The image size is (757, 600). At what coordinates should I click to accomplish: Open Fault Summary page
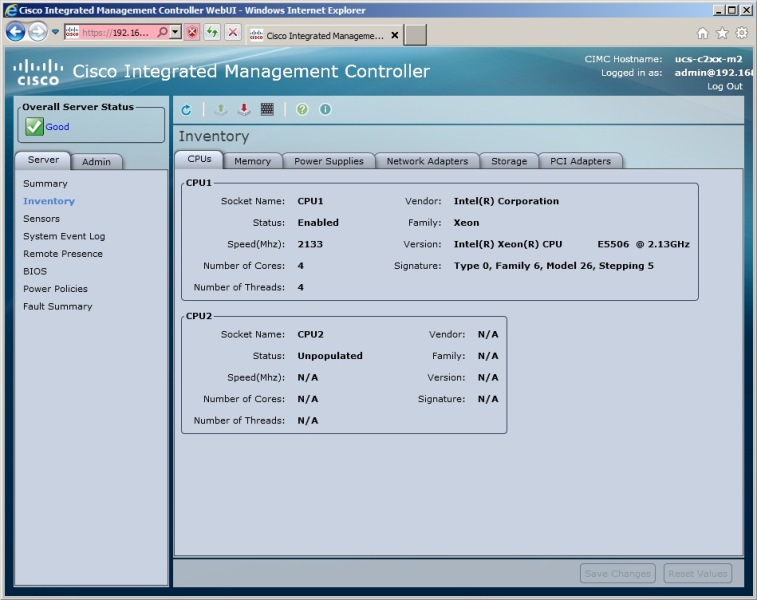[57, 307]
